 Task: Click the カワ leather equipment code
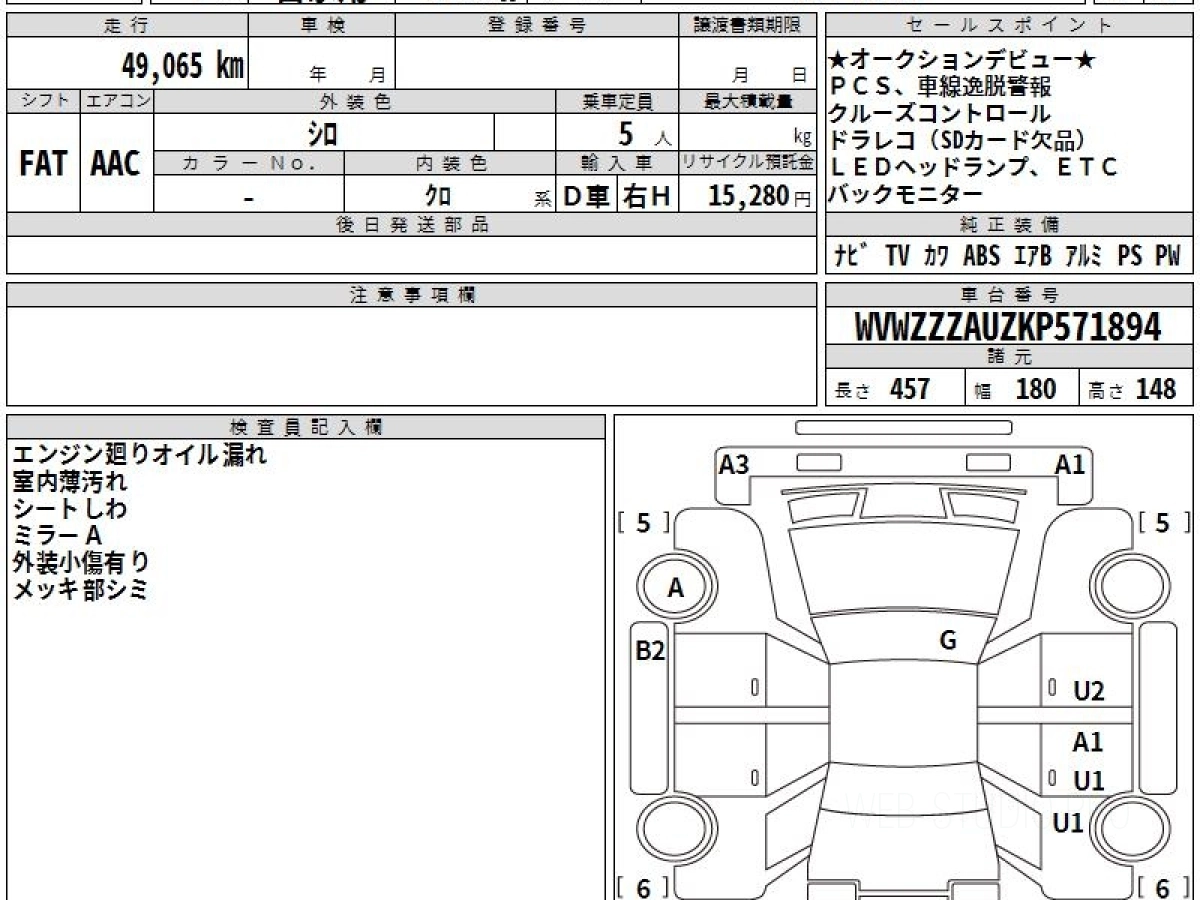click(936, 256)
